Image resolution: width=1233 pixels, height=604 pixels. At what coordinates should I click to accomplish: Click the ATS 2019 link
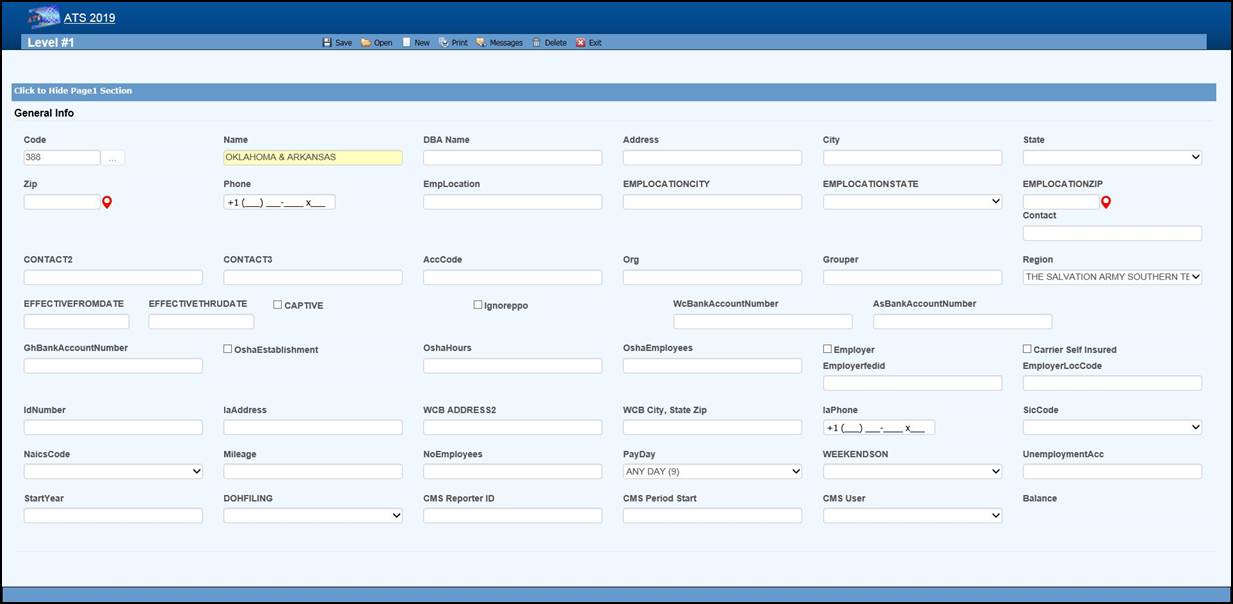click(x=89, y=18)
